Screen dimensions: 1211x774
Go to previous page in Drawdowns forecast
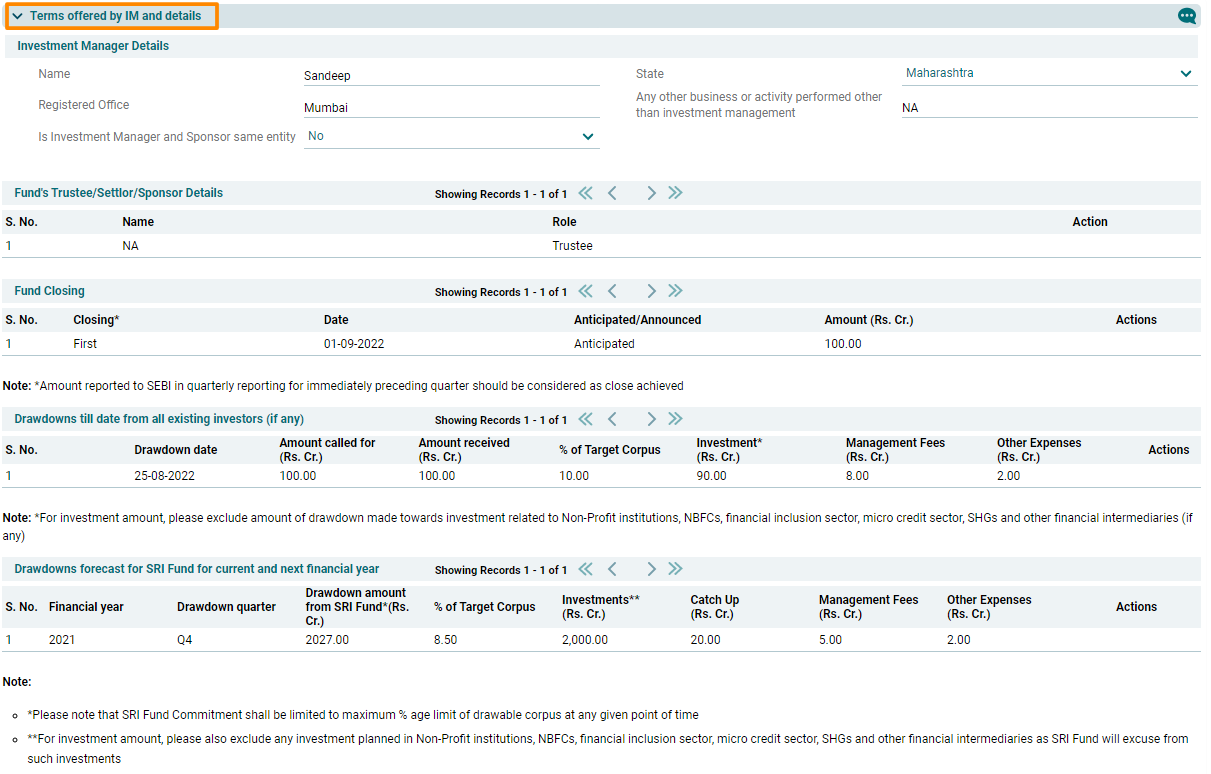coord(612,569)
